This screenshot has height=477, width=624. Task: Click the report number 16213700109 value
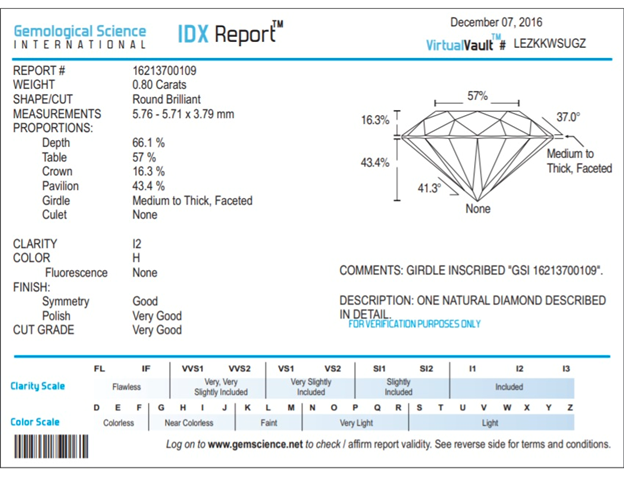tap(164, 71)
